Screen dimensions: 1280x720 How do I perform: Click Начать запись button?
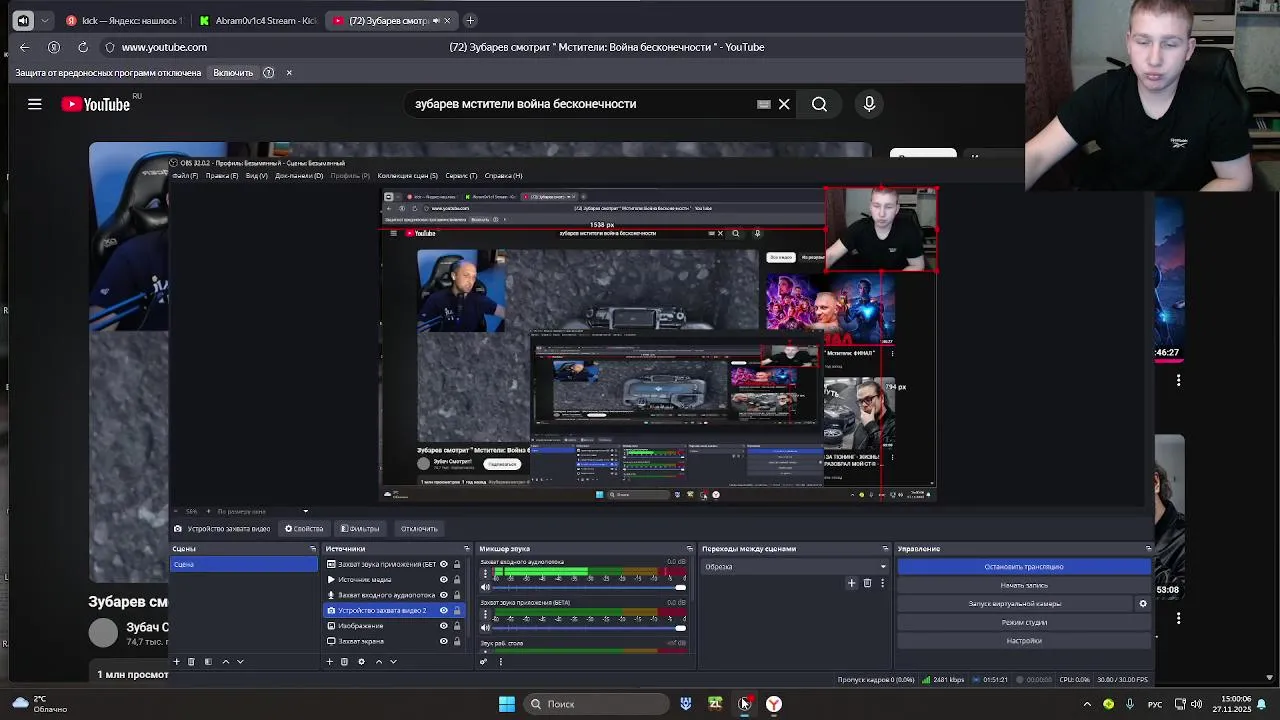[1024, 585]
